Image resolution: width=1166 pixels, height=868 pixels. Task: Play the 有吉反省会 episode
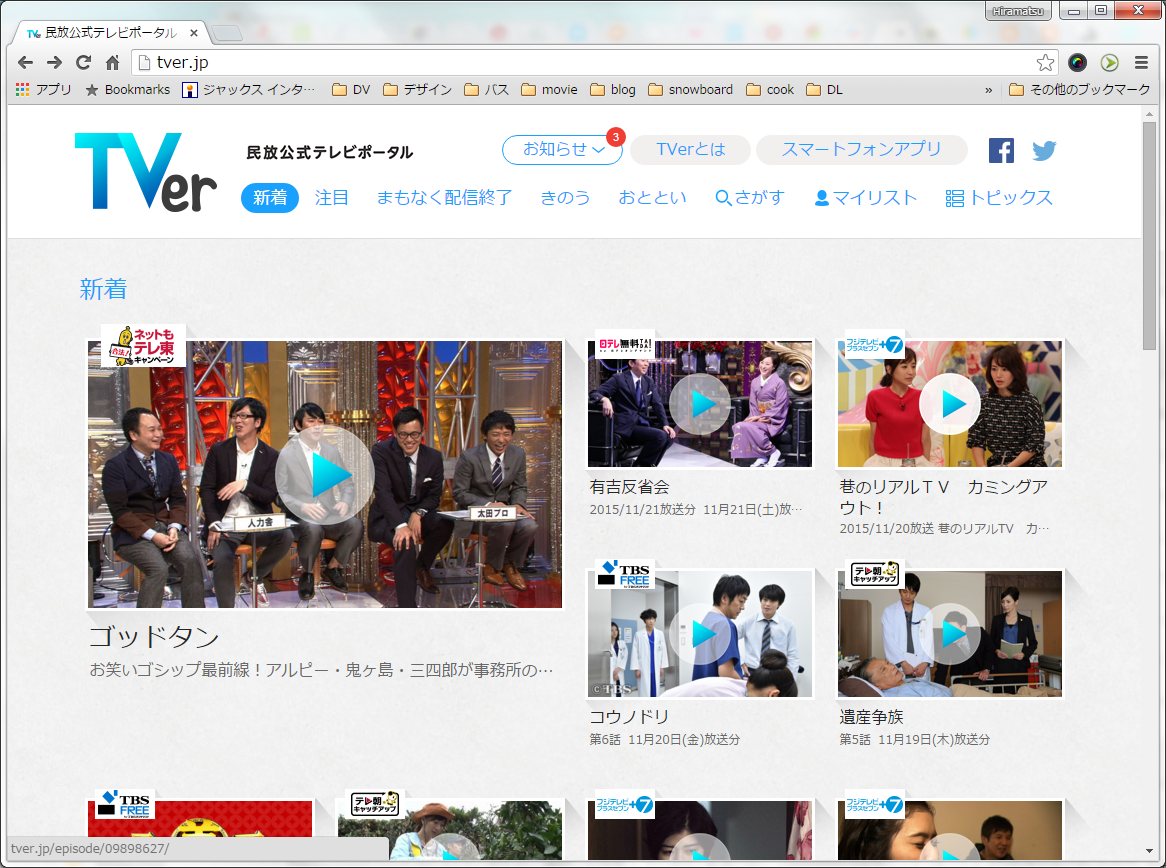[x=699, y=404]
